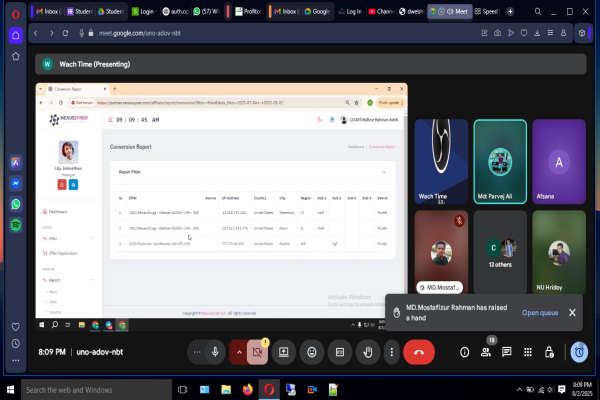Open WhatsApp in the Opera sidebar

pyautogui.click(x=16, y=204)
